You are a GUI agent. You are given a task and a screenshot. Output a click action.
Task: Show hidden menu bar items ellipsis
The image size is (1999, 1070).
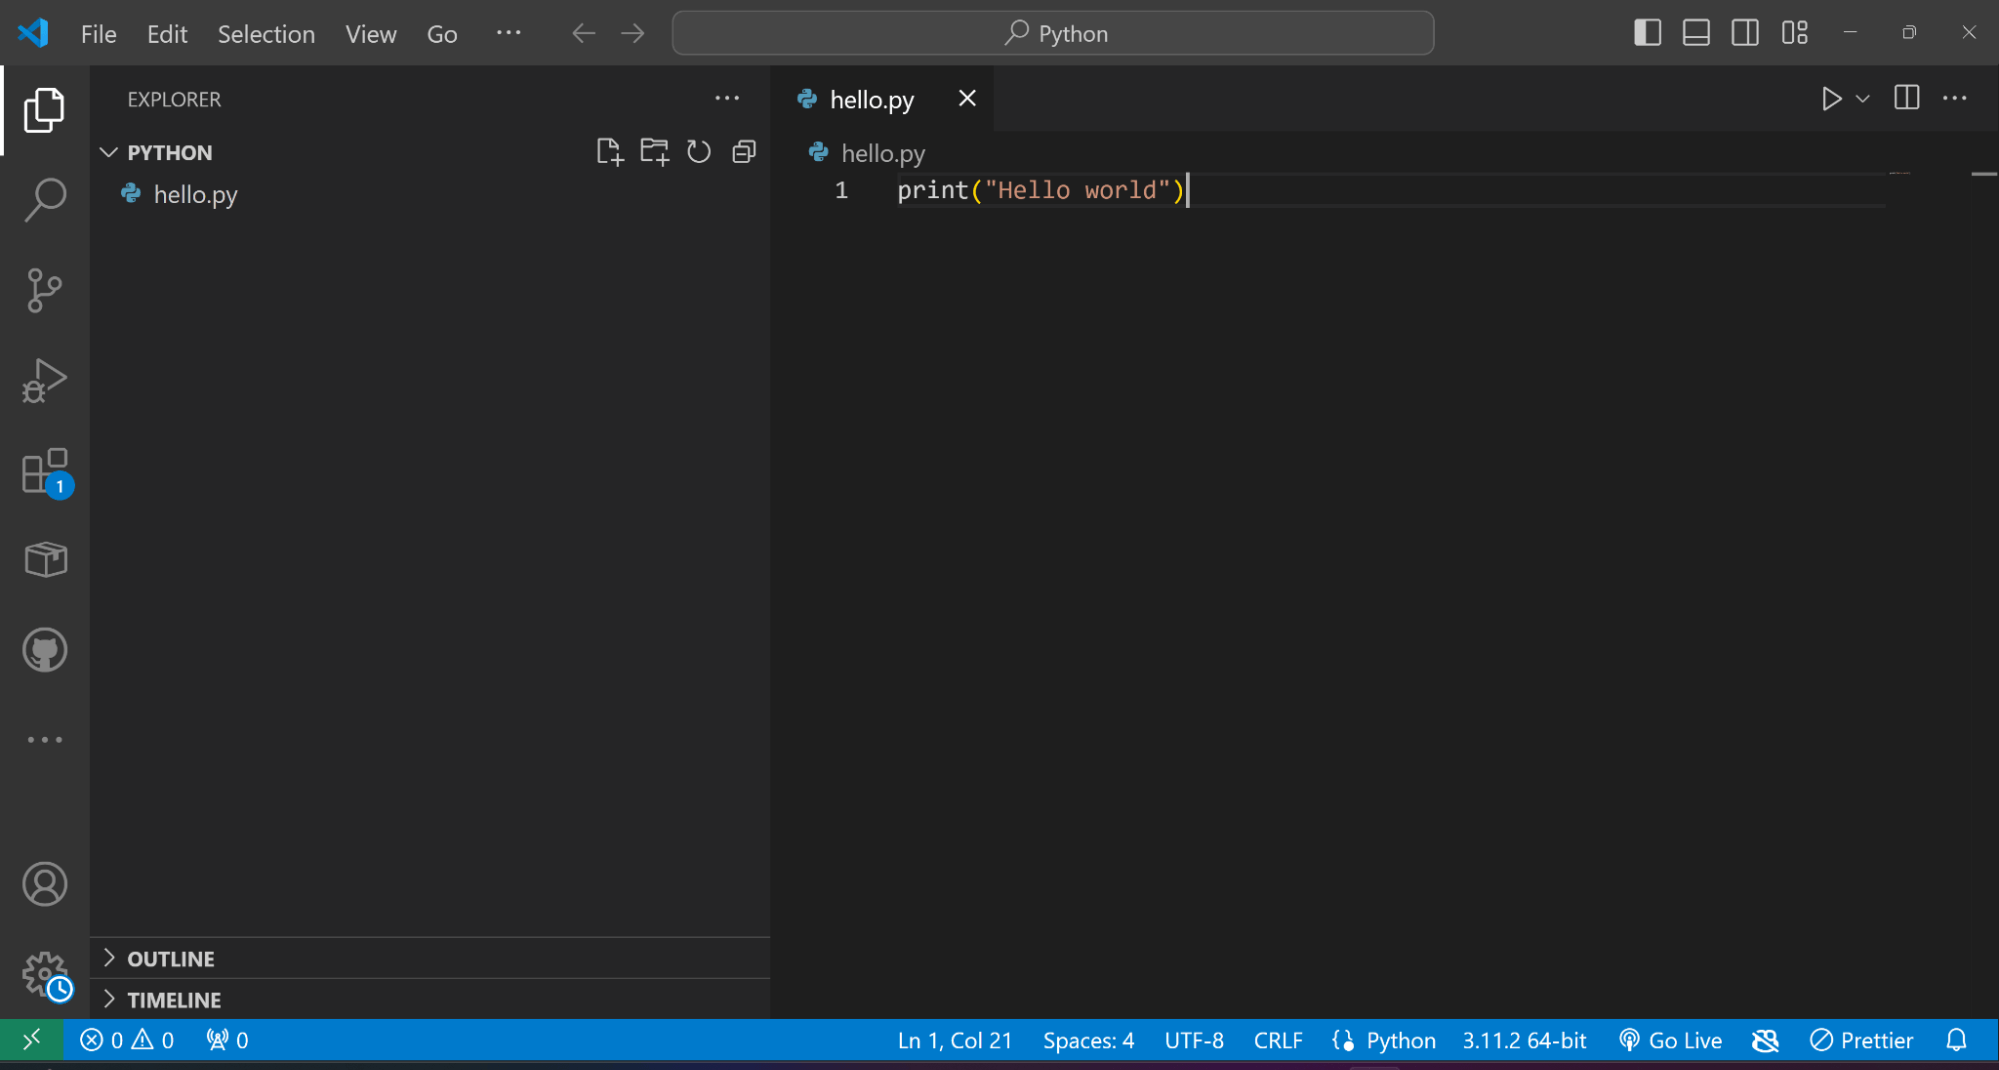(x=508, y=33)
